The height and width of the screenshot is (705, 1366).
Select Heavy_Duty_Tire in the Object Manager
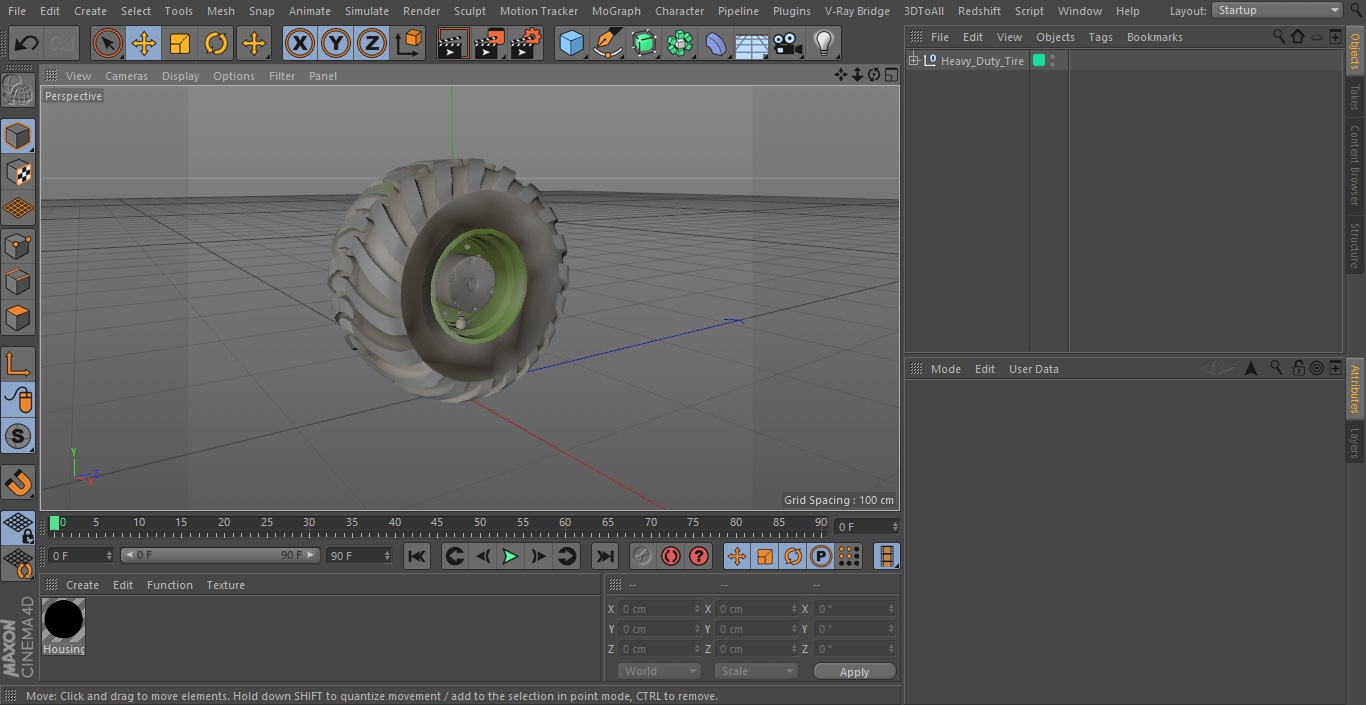pyautogui.click(x=982, y=61)
